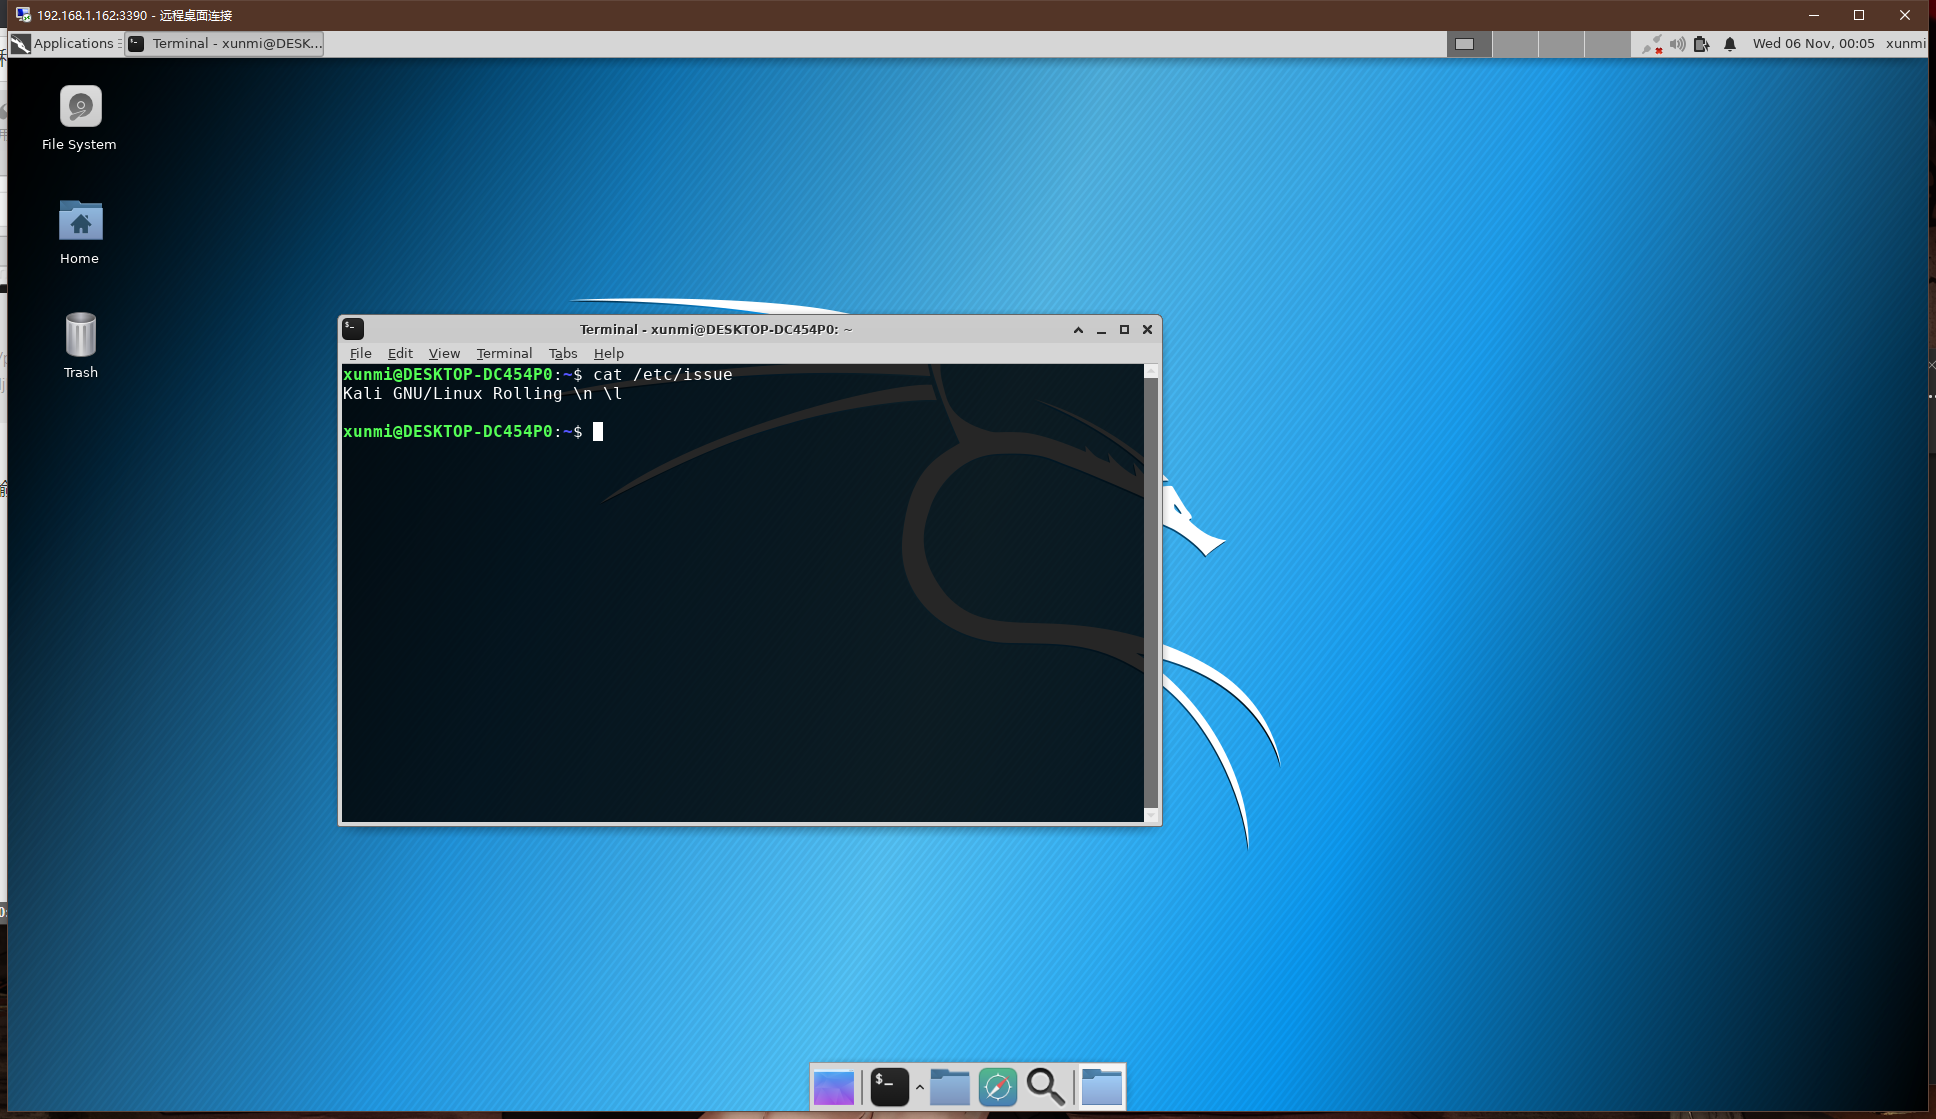Expand the dock terminal launcher arrow
1936x1119 pixels.
pos(919,1087)
